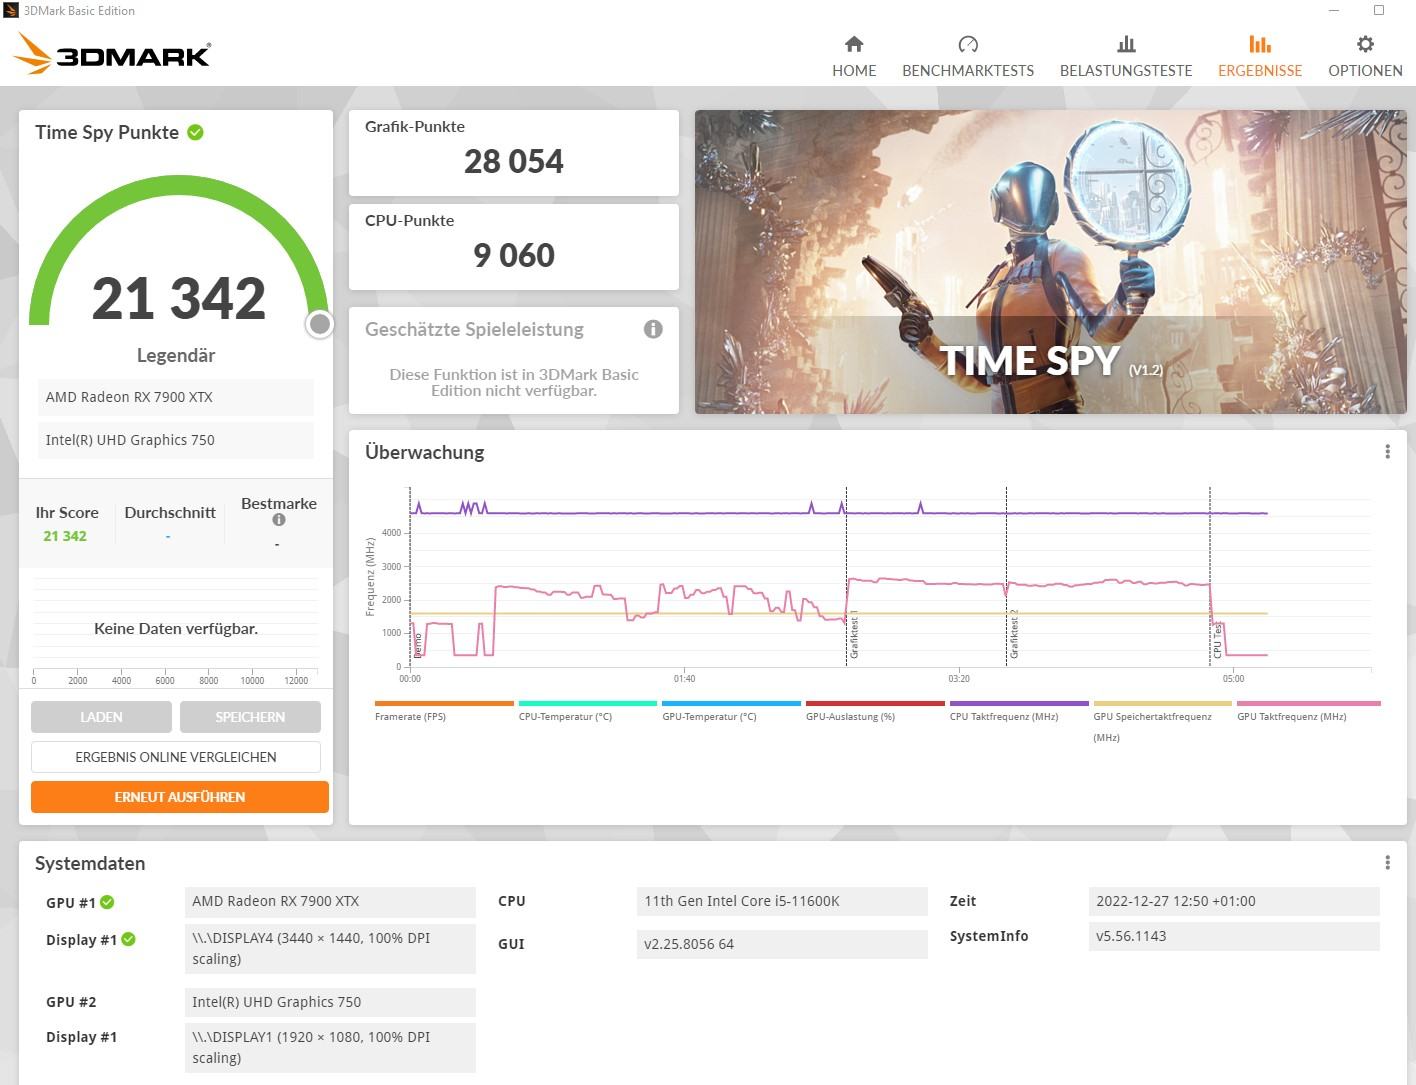Click AMD Radeon RX 7900 XTX under Legendär
1416x1085 pixels.
176,397
